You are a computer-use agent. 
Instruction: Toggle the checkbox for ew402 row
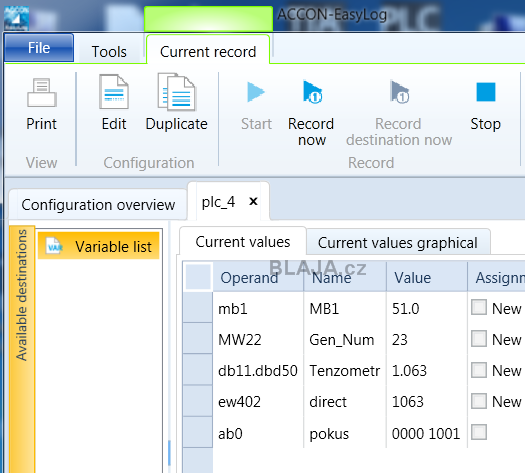tap(478, 401)
